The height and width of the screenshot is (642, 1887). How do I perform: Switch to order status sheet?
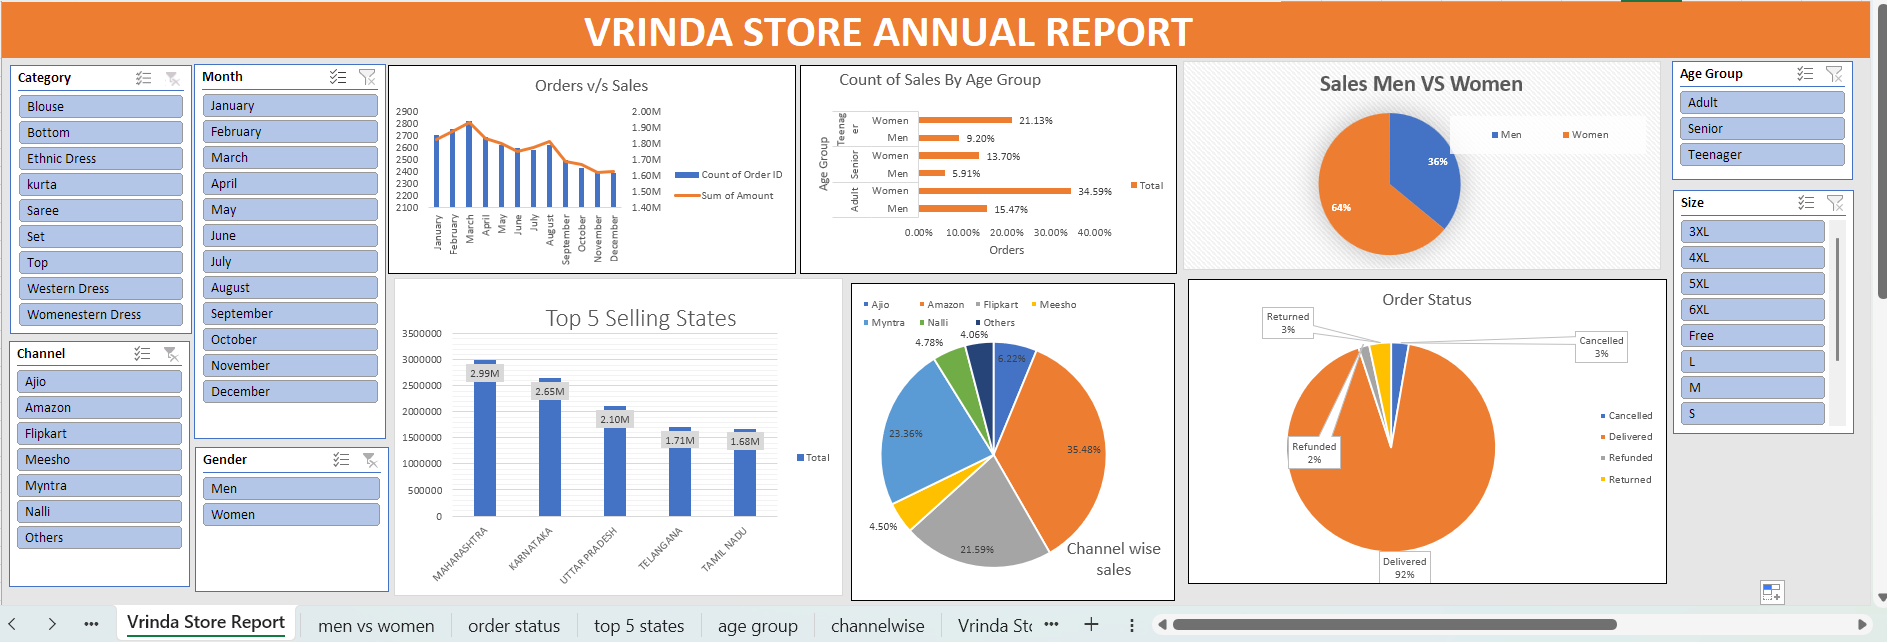pyautogui.click(x=514, y=626)
